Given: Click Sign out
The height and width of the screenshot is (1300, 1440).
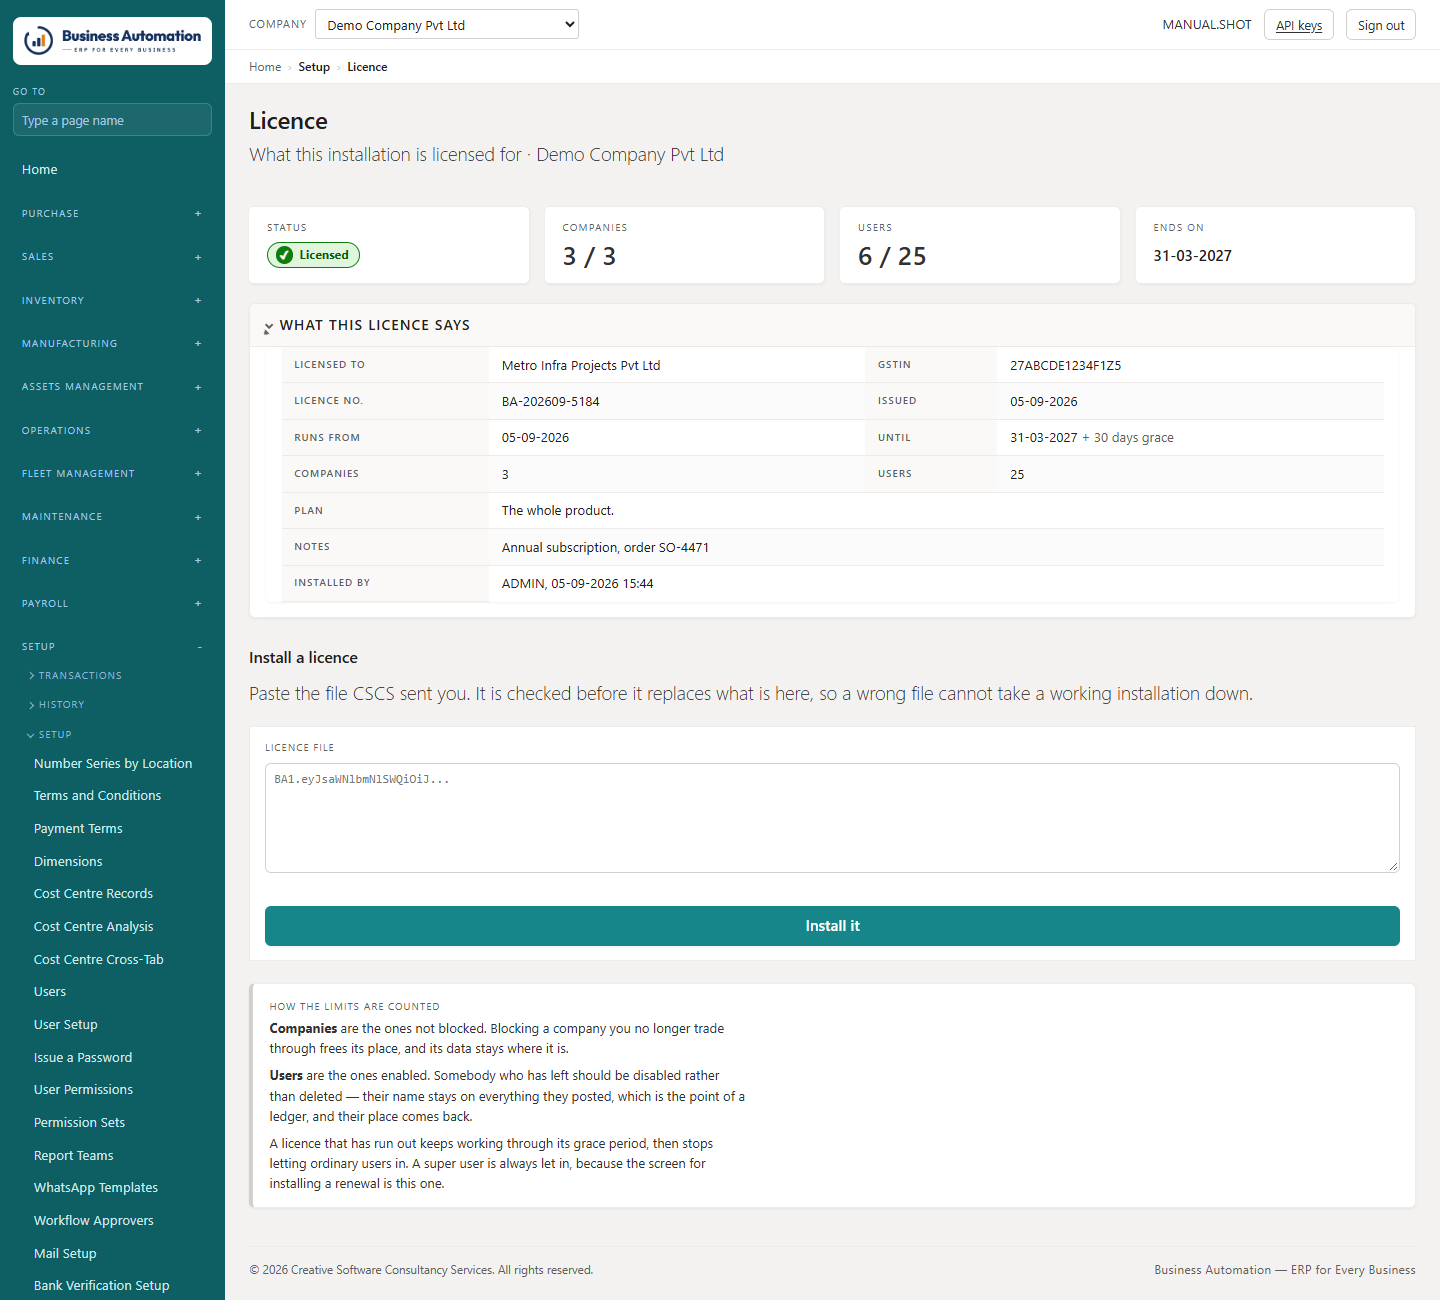Looking at the screenshot, I should point(1381,25).
